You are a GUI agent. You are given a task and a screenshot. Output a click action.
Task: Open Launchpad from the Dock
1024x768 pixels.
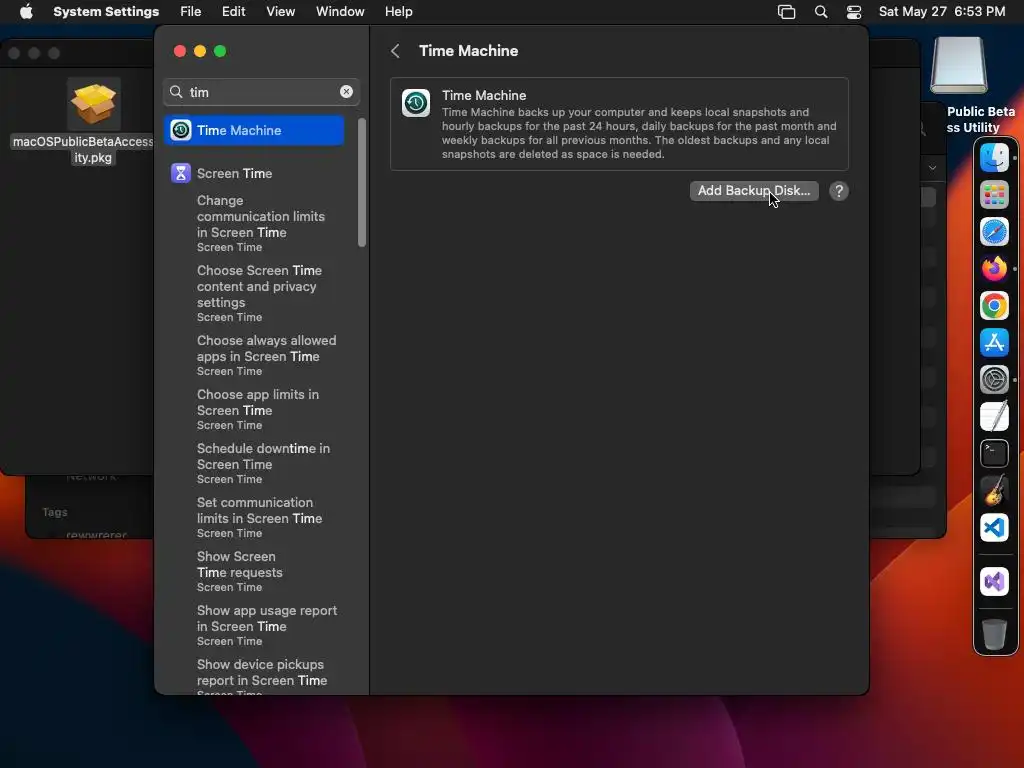pyautogui.click(x=994, y=195)
